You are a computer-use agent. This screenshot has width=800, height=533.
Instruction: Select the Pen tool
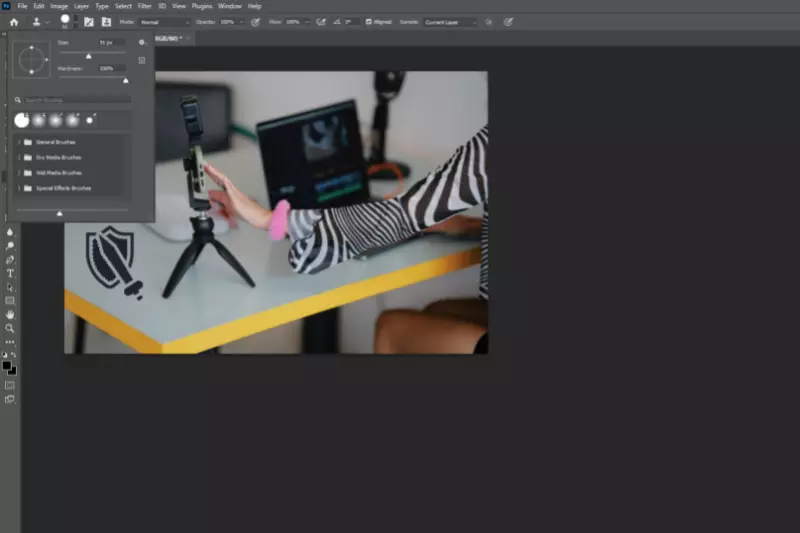pos(10,260)
